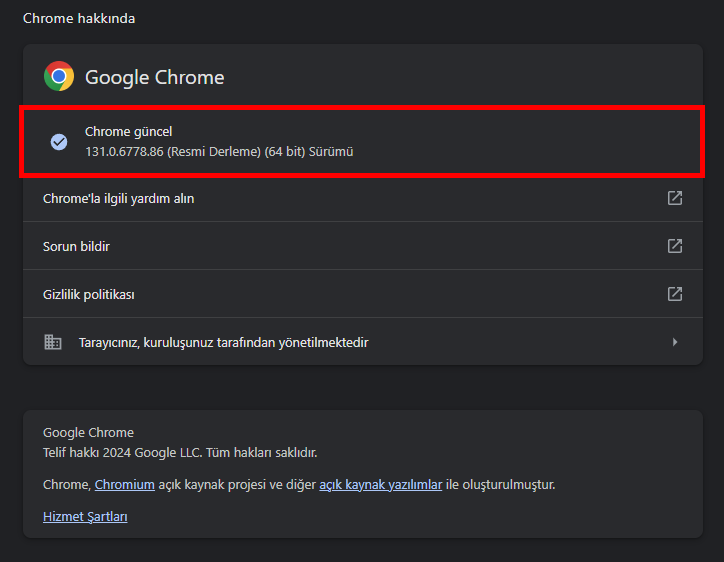Click Google Chrome label in footer card
This screenshot has width=724, height=562.
tap(88, 433)
